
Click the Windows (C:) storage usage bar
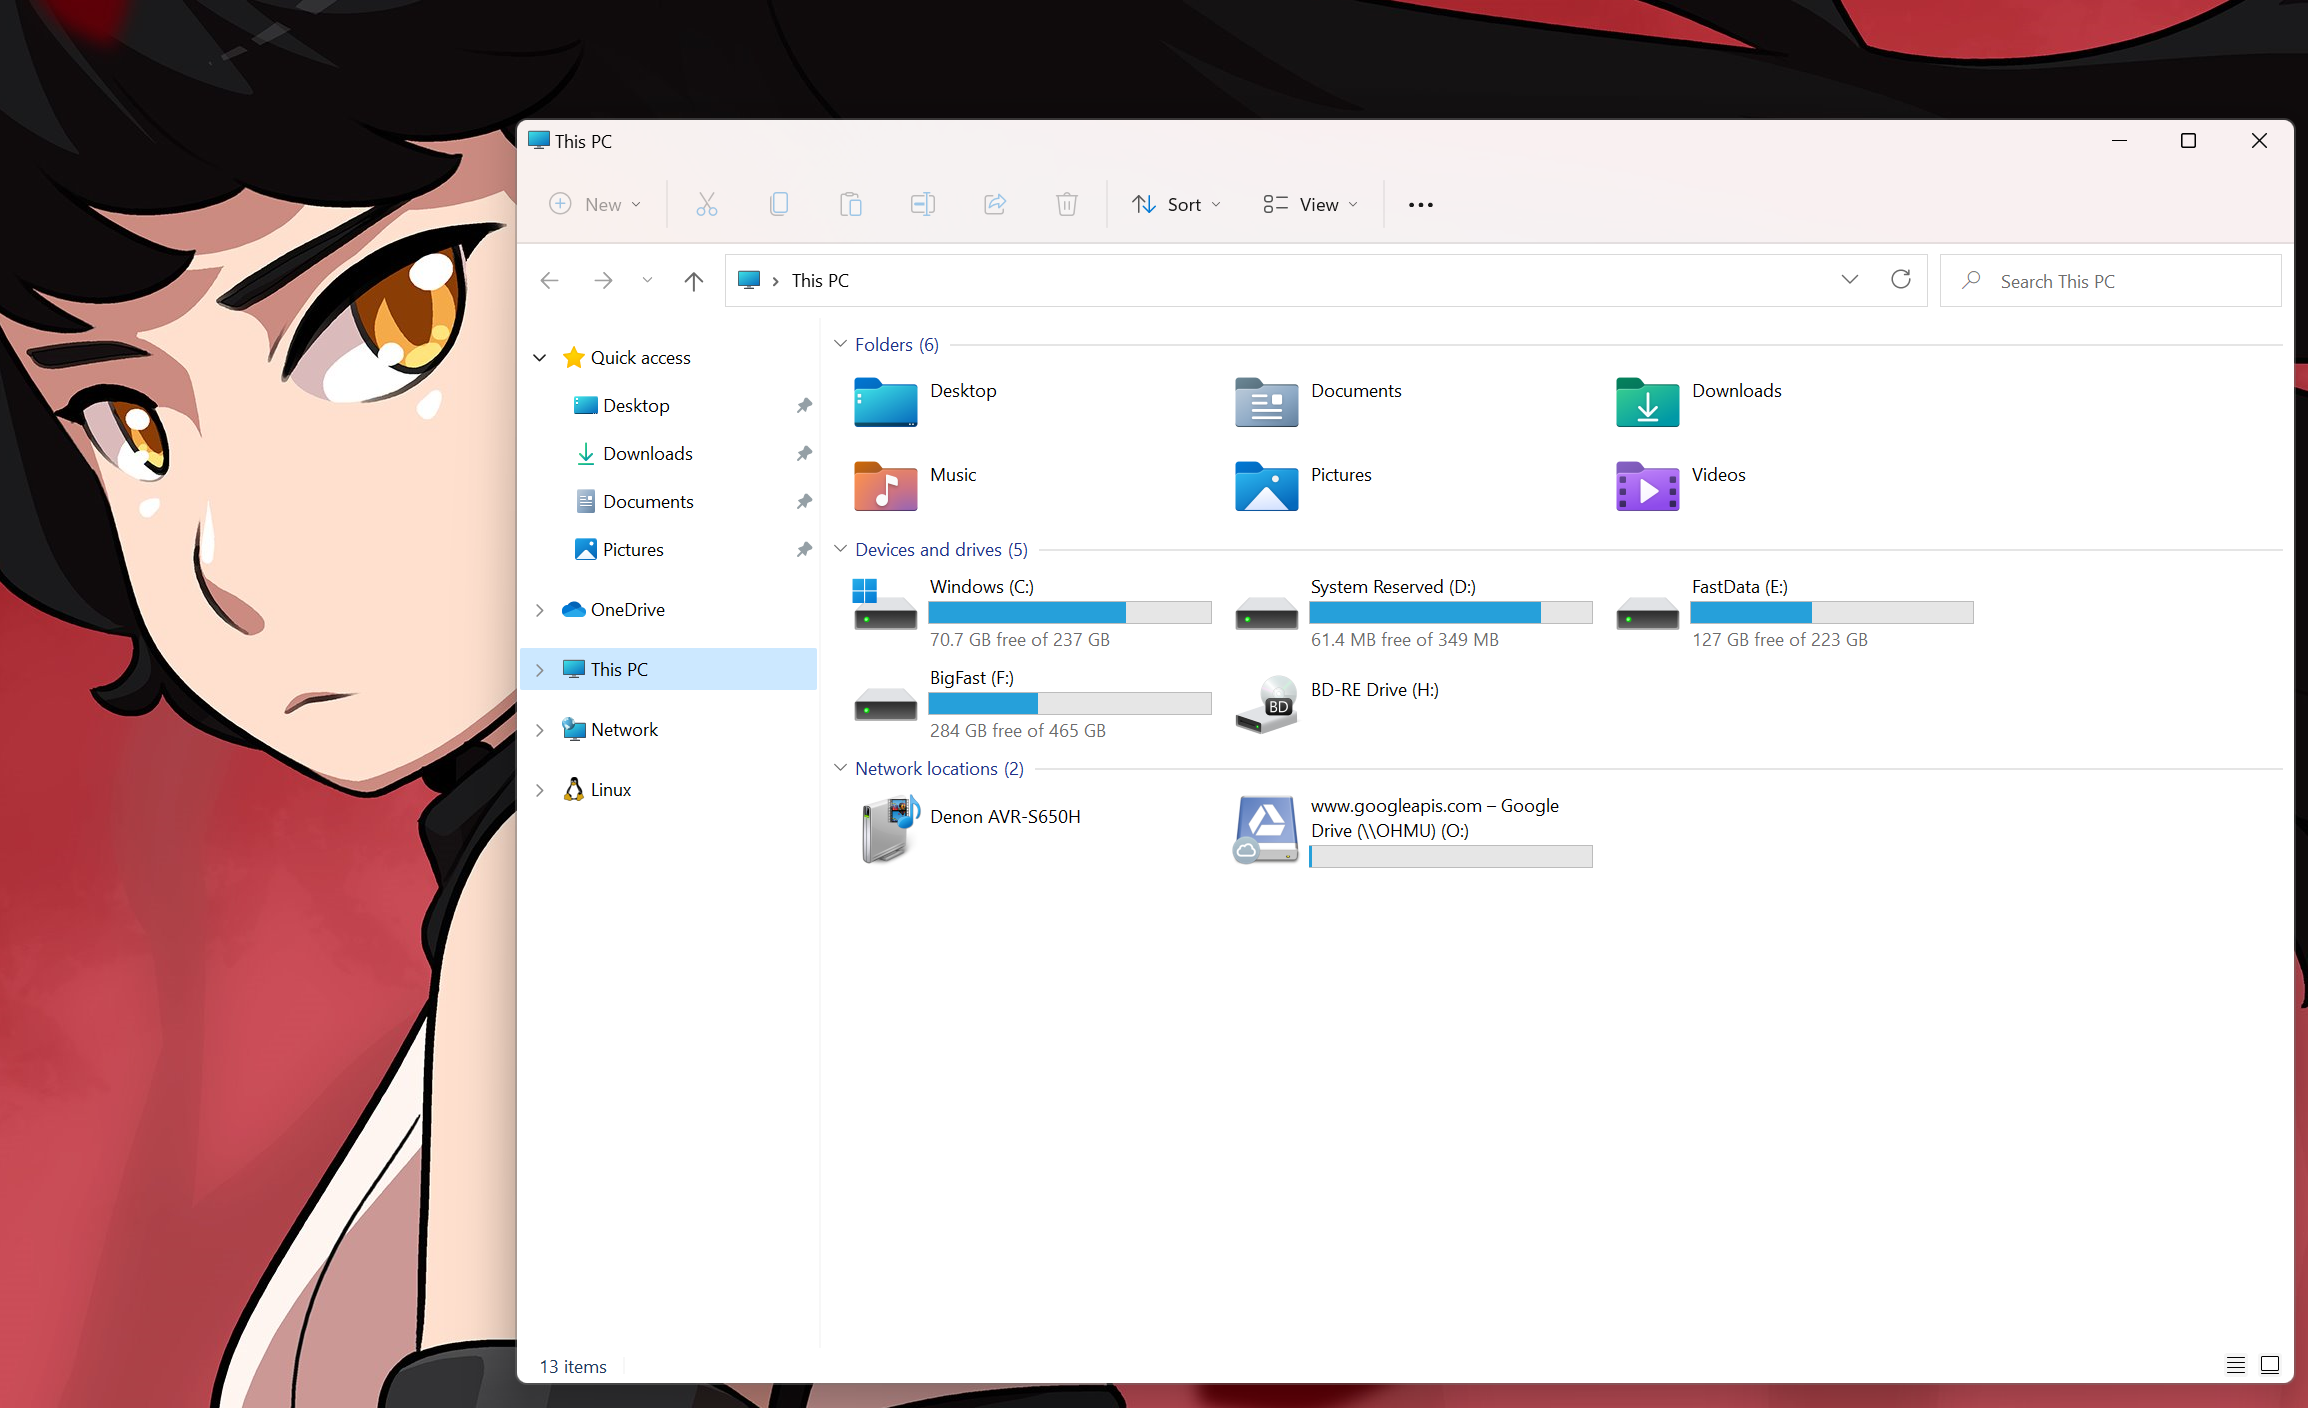1070,612
